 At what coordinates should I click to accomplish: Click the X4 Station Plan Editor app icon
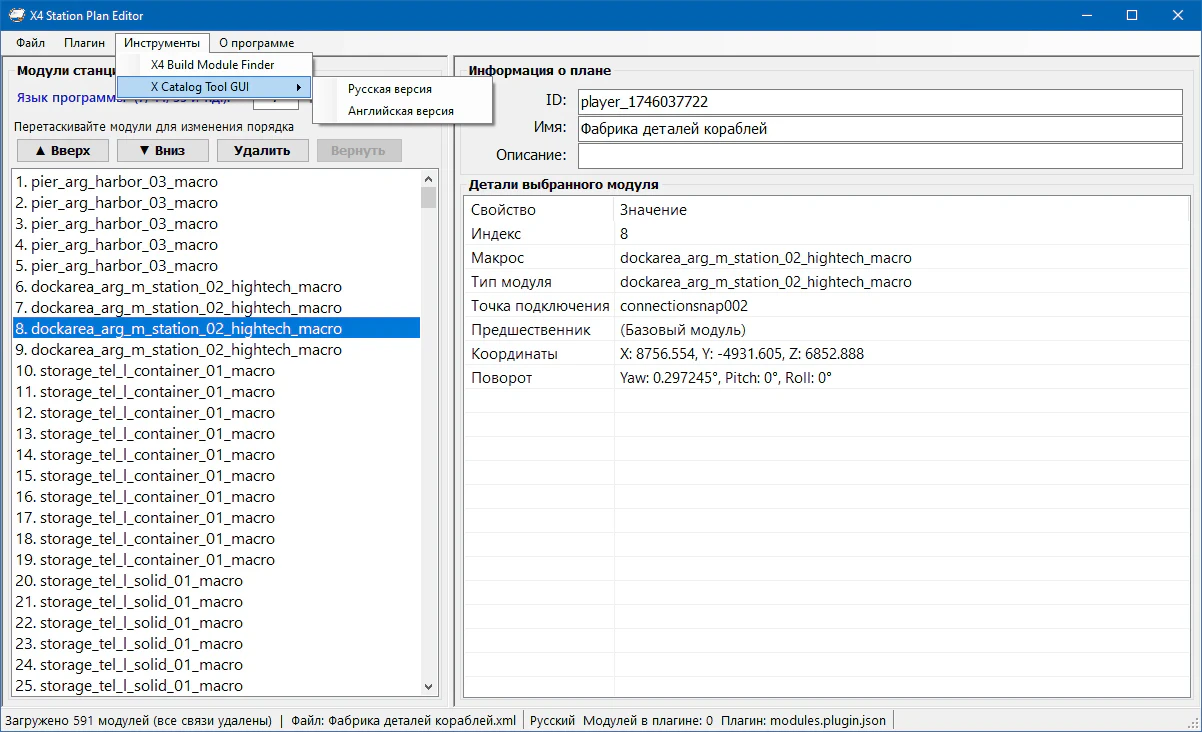(18, 15)
